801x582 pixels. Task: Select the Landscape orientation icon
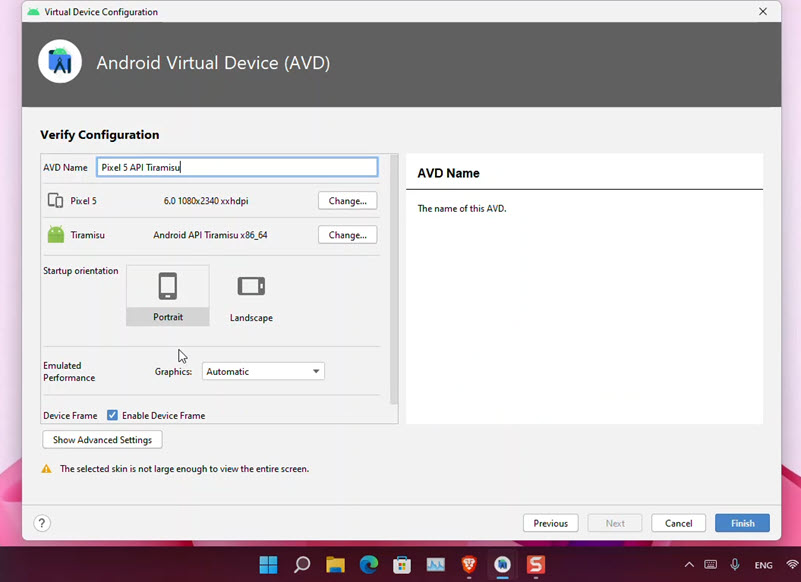(x=251, y=286)
